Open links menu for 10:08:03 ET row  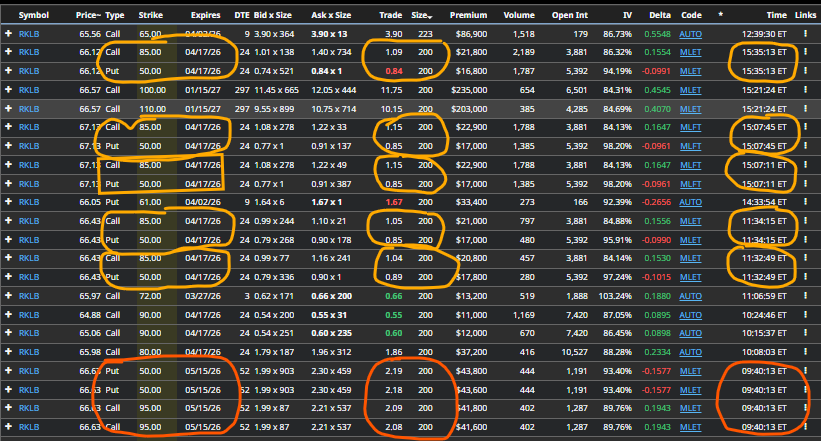805,352
